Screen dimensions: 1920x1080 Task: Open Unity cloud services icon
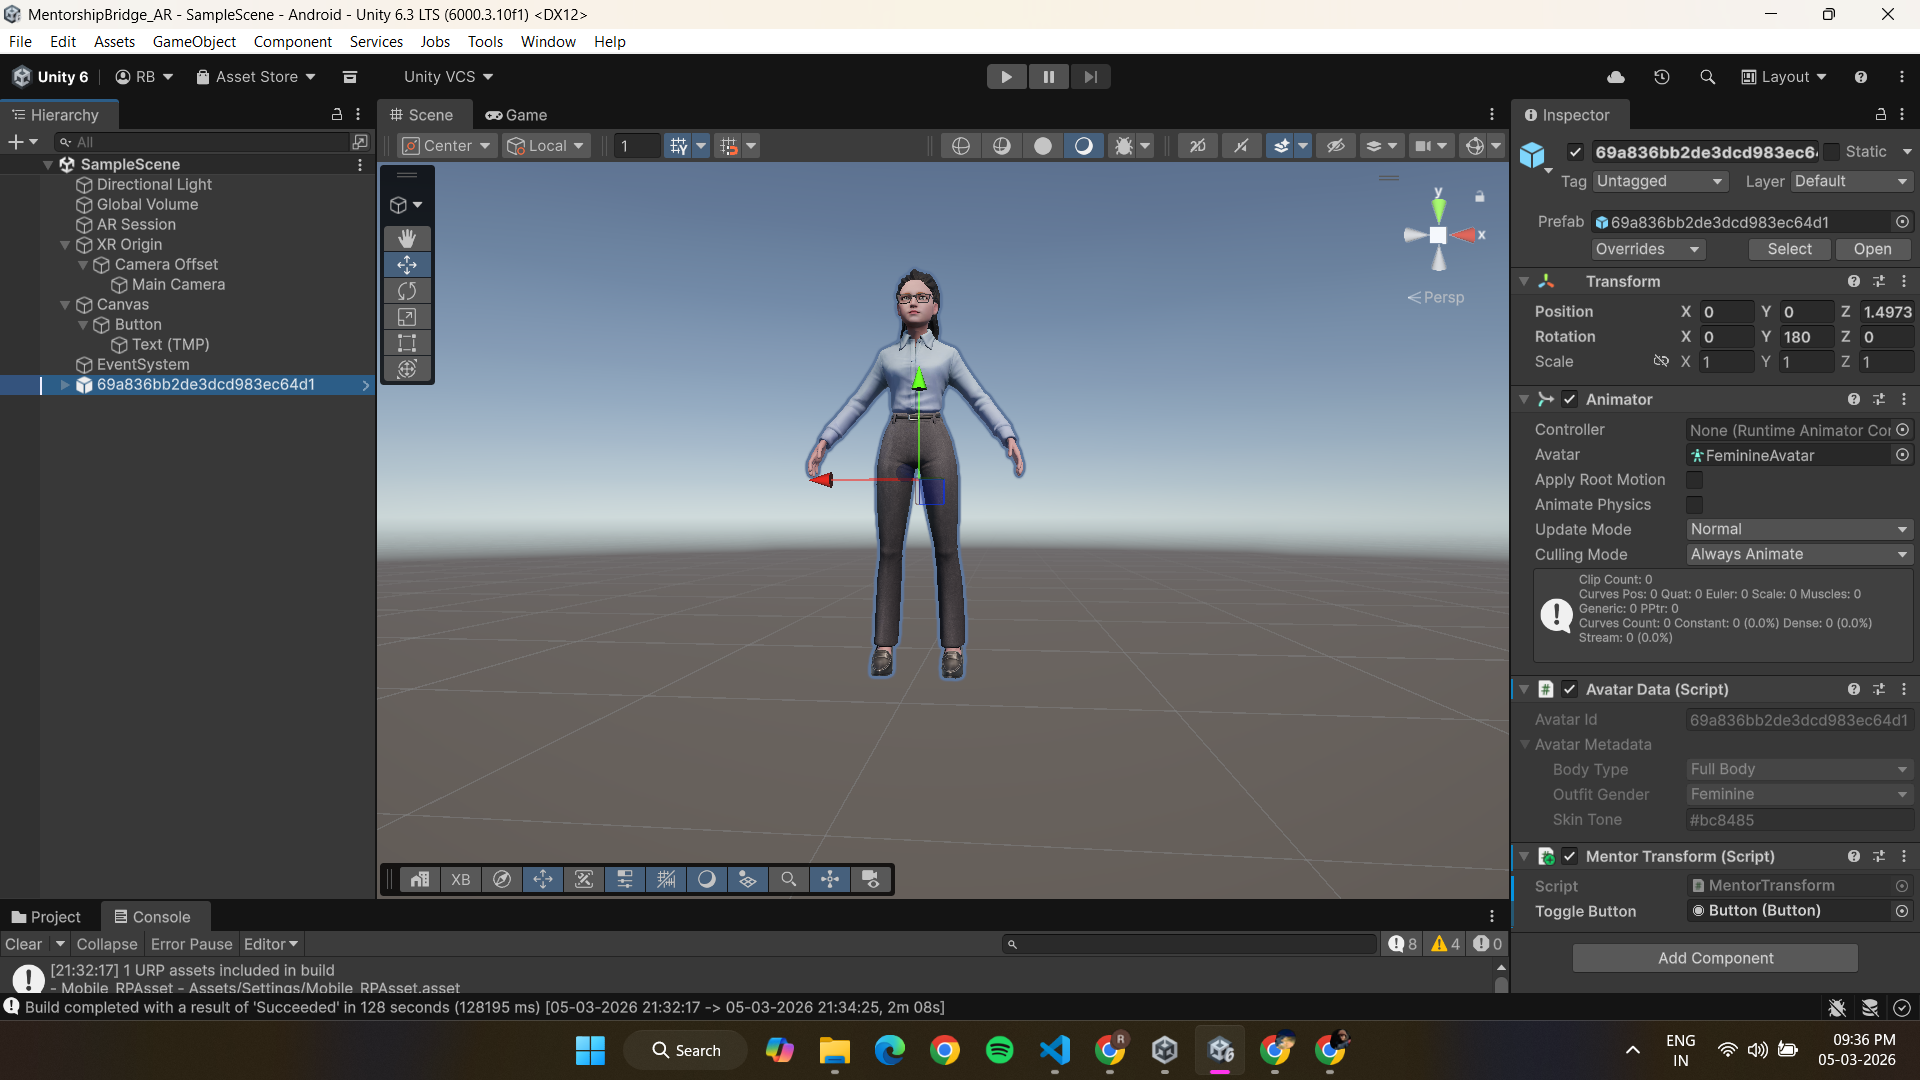[1616, 77]
